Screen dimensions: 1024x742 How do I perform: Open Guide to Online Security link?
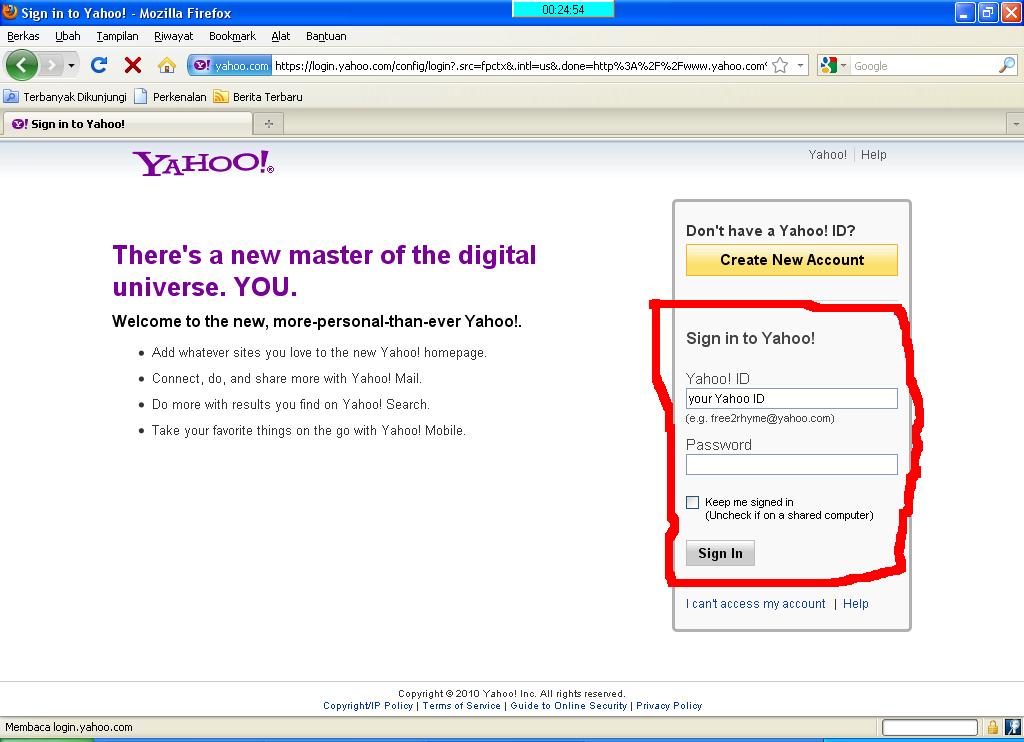568,705
